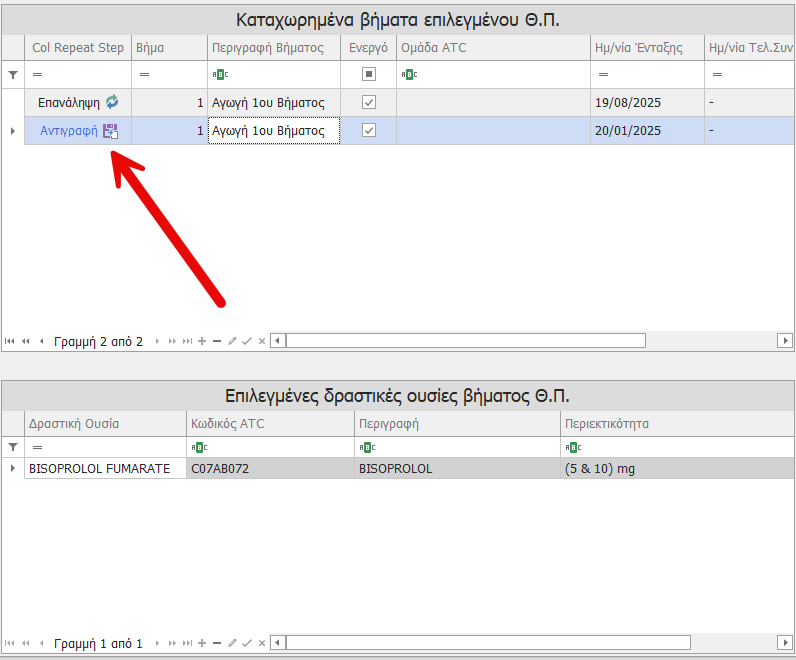This screenshot has height=660, width=796.
Task: Toggle Ενεργό checkbox in the first step row
Action: pos(369,102)
